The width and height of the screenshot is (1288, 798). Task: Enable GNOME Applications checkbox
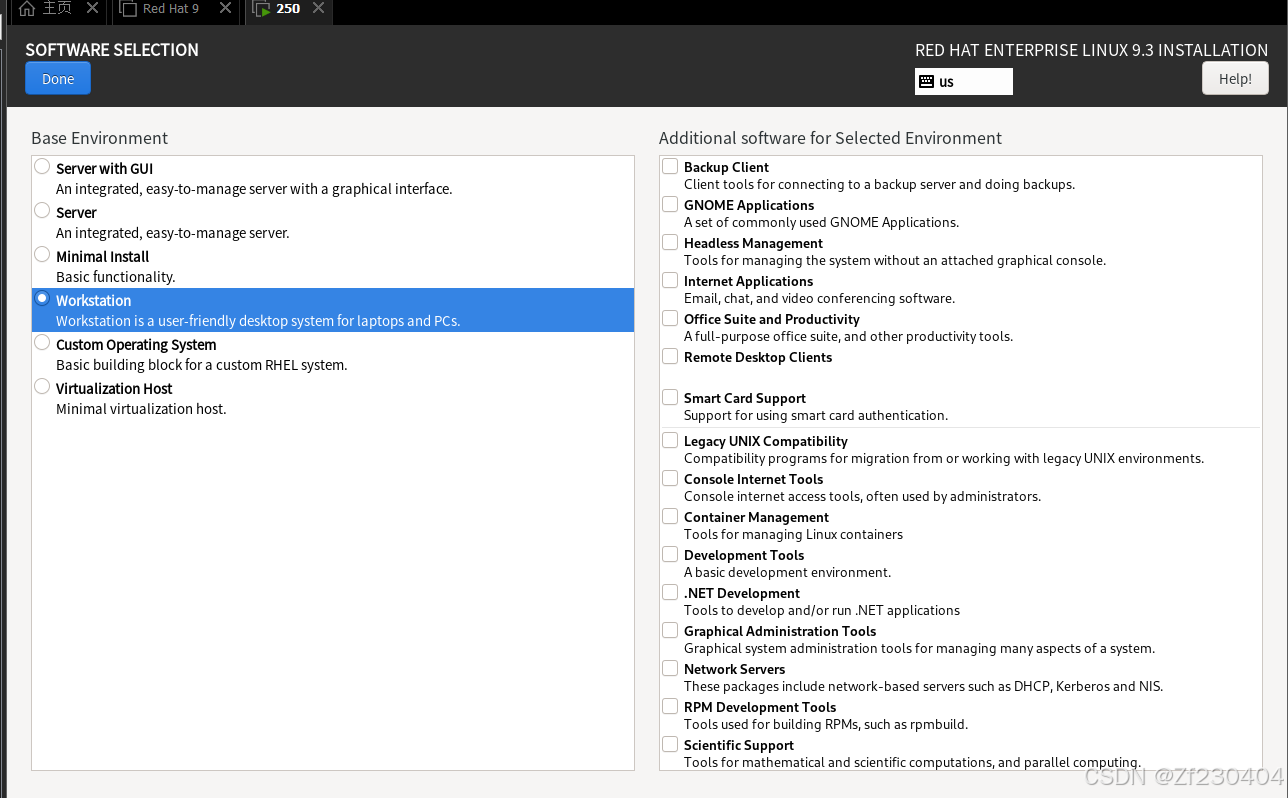coord(670,204)
